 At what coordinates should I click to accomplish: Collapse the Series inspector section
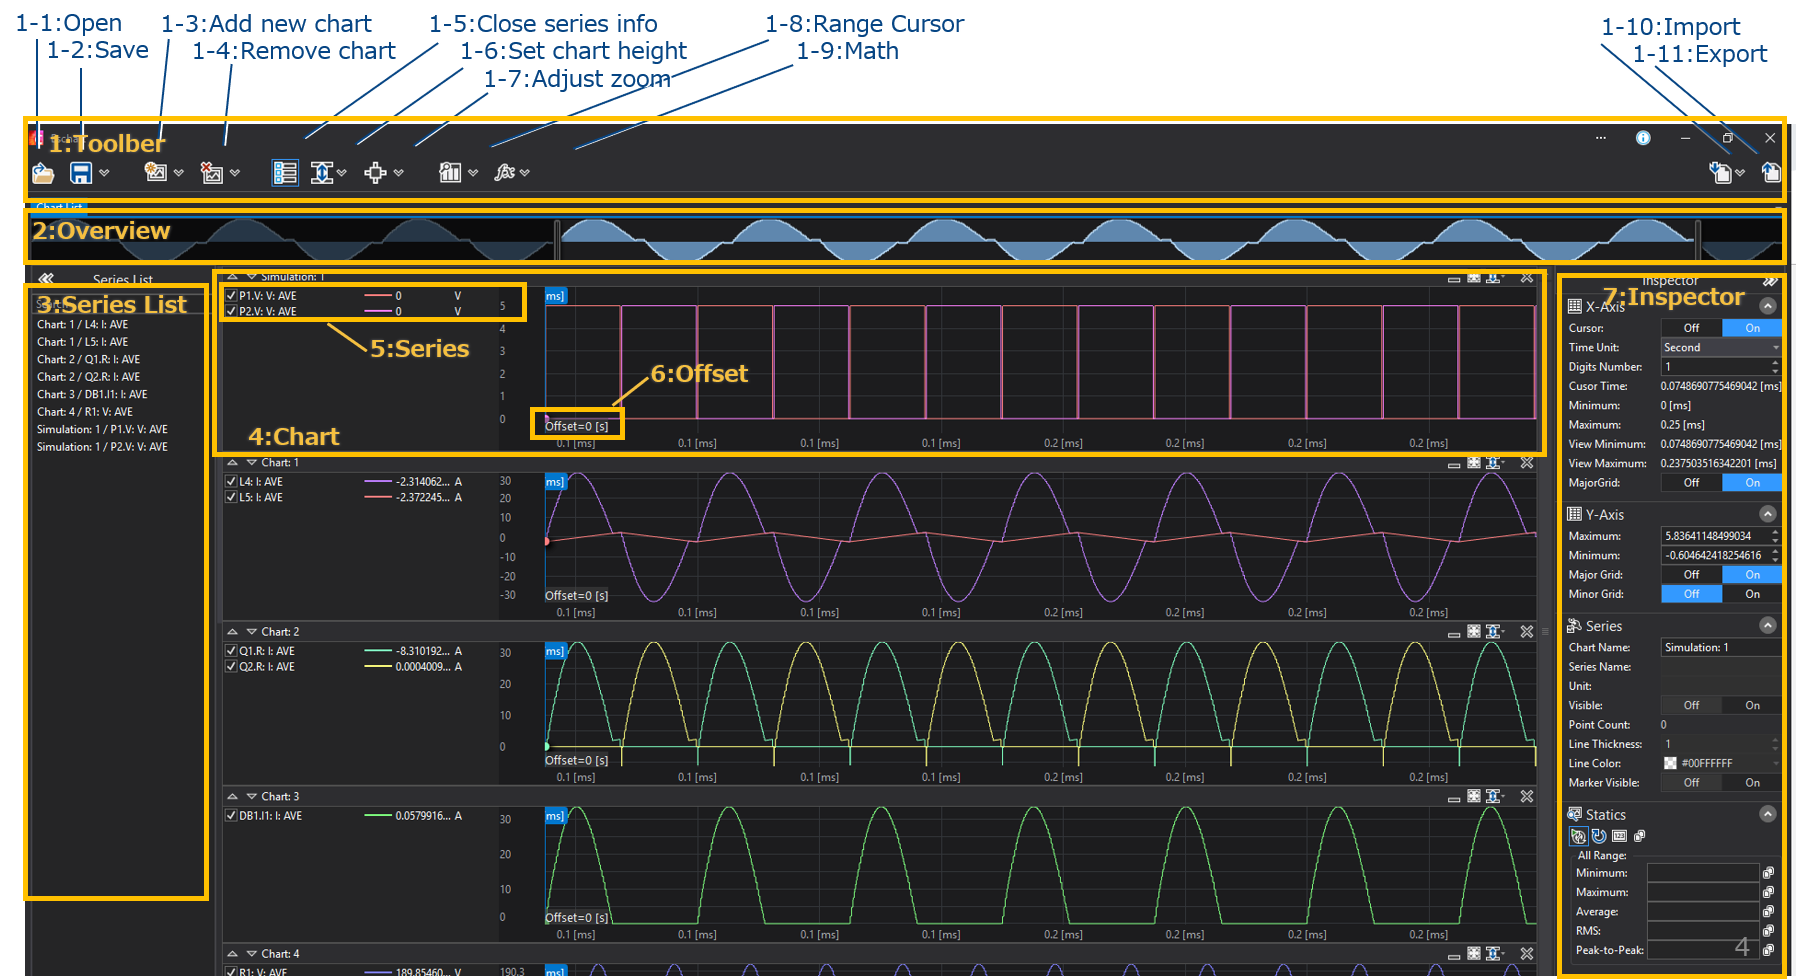coord(1768,625)
